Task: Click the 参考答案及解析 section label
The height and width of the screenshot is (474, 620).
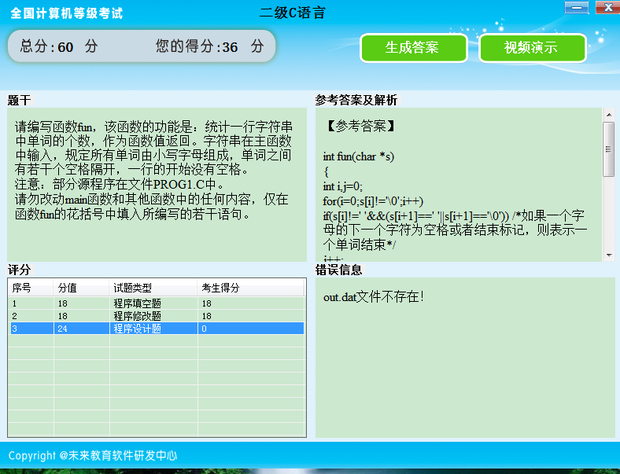Action: coord(356,100)
